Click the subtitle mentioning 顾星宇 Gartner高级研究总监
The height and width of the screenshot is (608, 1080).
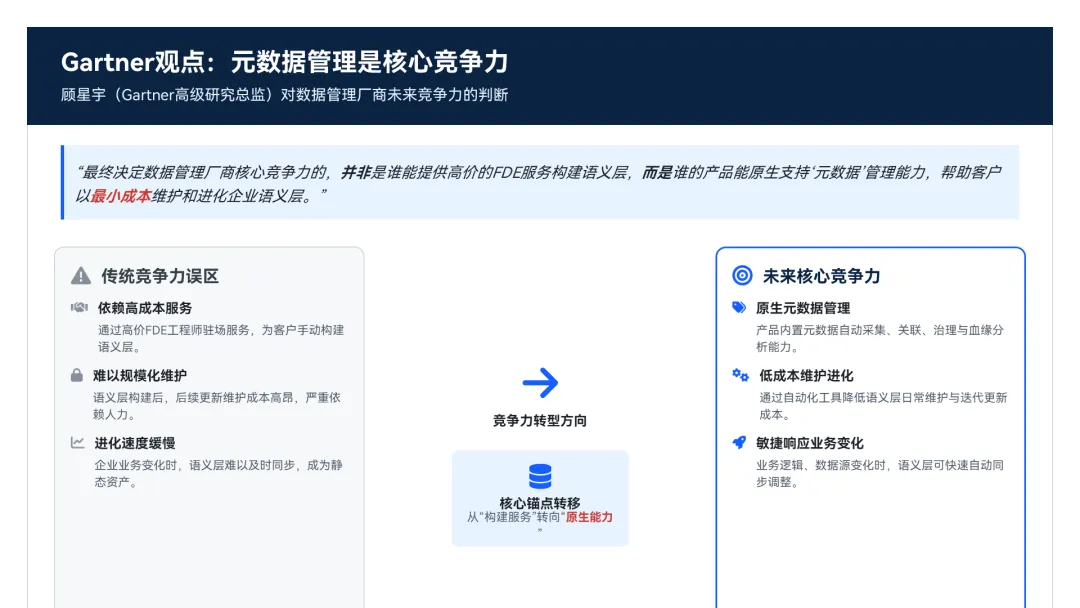[x=284, y=95]
